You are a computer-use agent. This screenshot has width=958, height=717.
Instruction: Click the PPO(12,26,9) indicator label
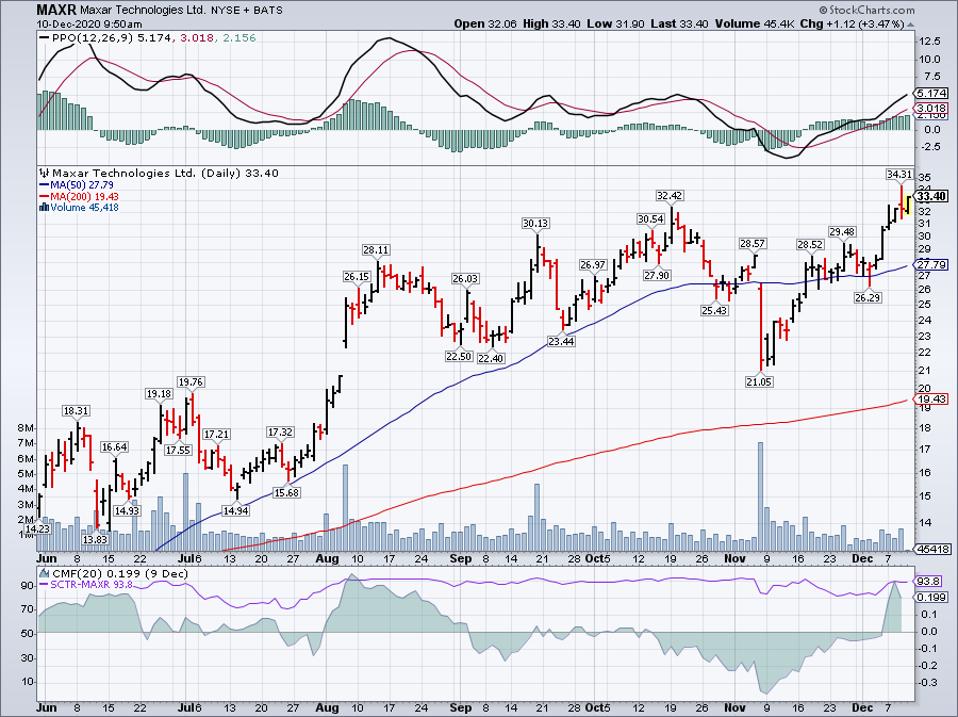(x=93, y=38)
